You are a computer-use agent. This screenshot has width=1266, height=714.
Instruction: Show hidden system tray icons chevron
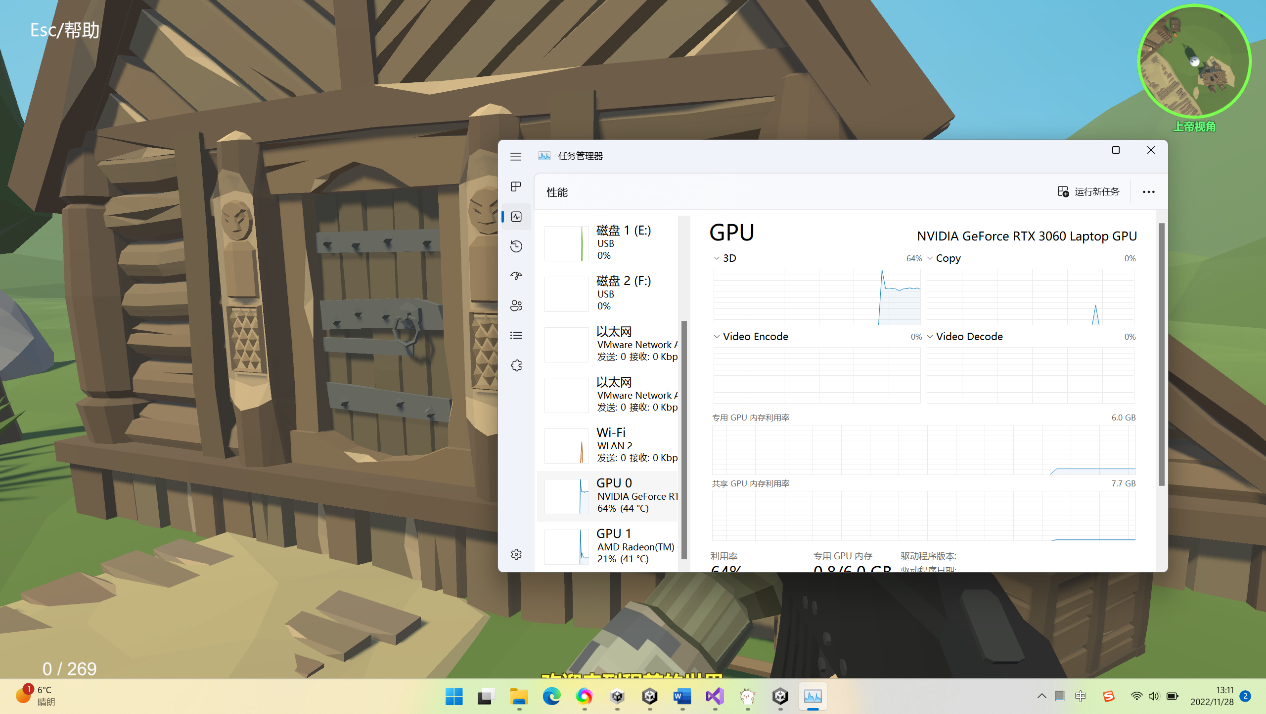pyautogui.click(x=1041, y=696)
